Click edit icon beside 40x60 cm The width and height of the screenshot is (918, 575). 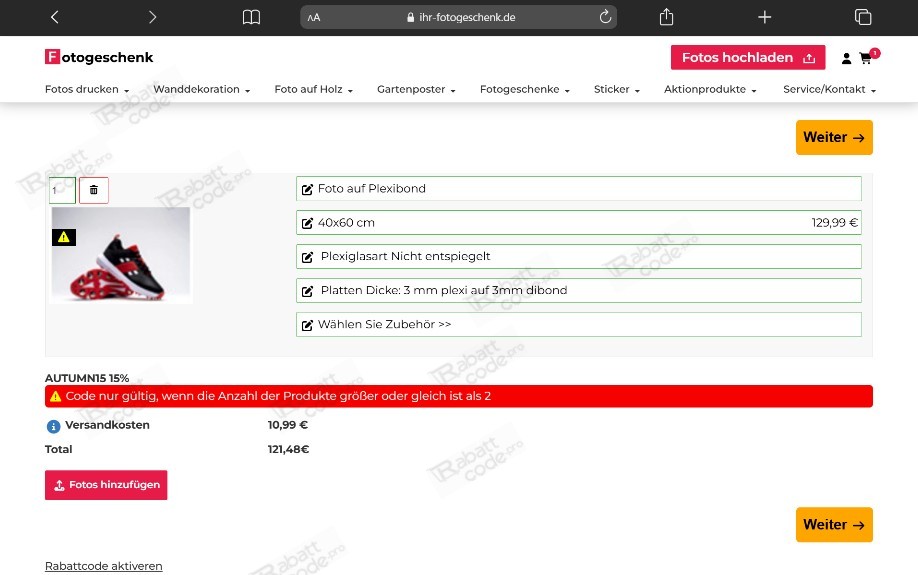pos(307,223)
